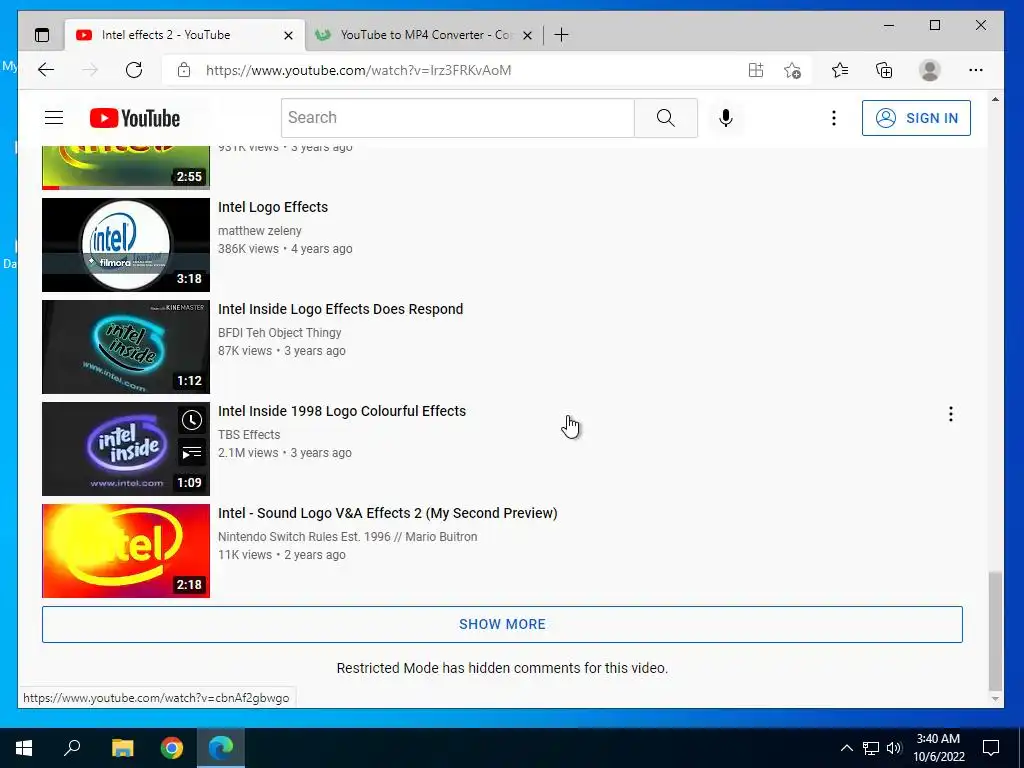Image resolution: width=1024 pixels, height=768 pixels.
Task: Open the tab actions menu icon
Action: coord(42,35)
